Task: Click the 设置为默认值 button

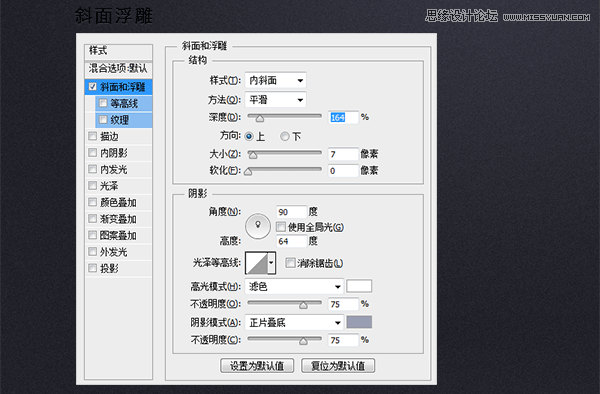Action: [257, 366]
